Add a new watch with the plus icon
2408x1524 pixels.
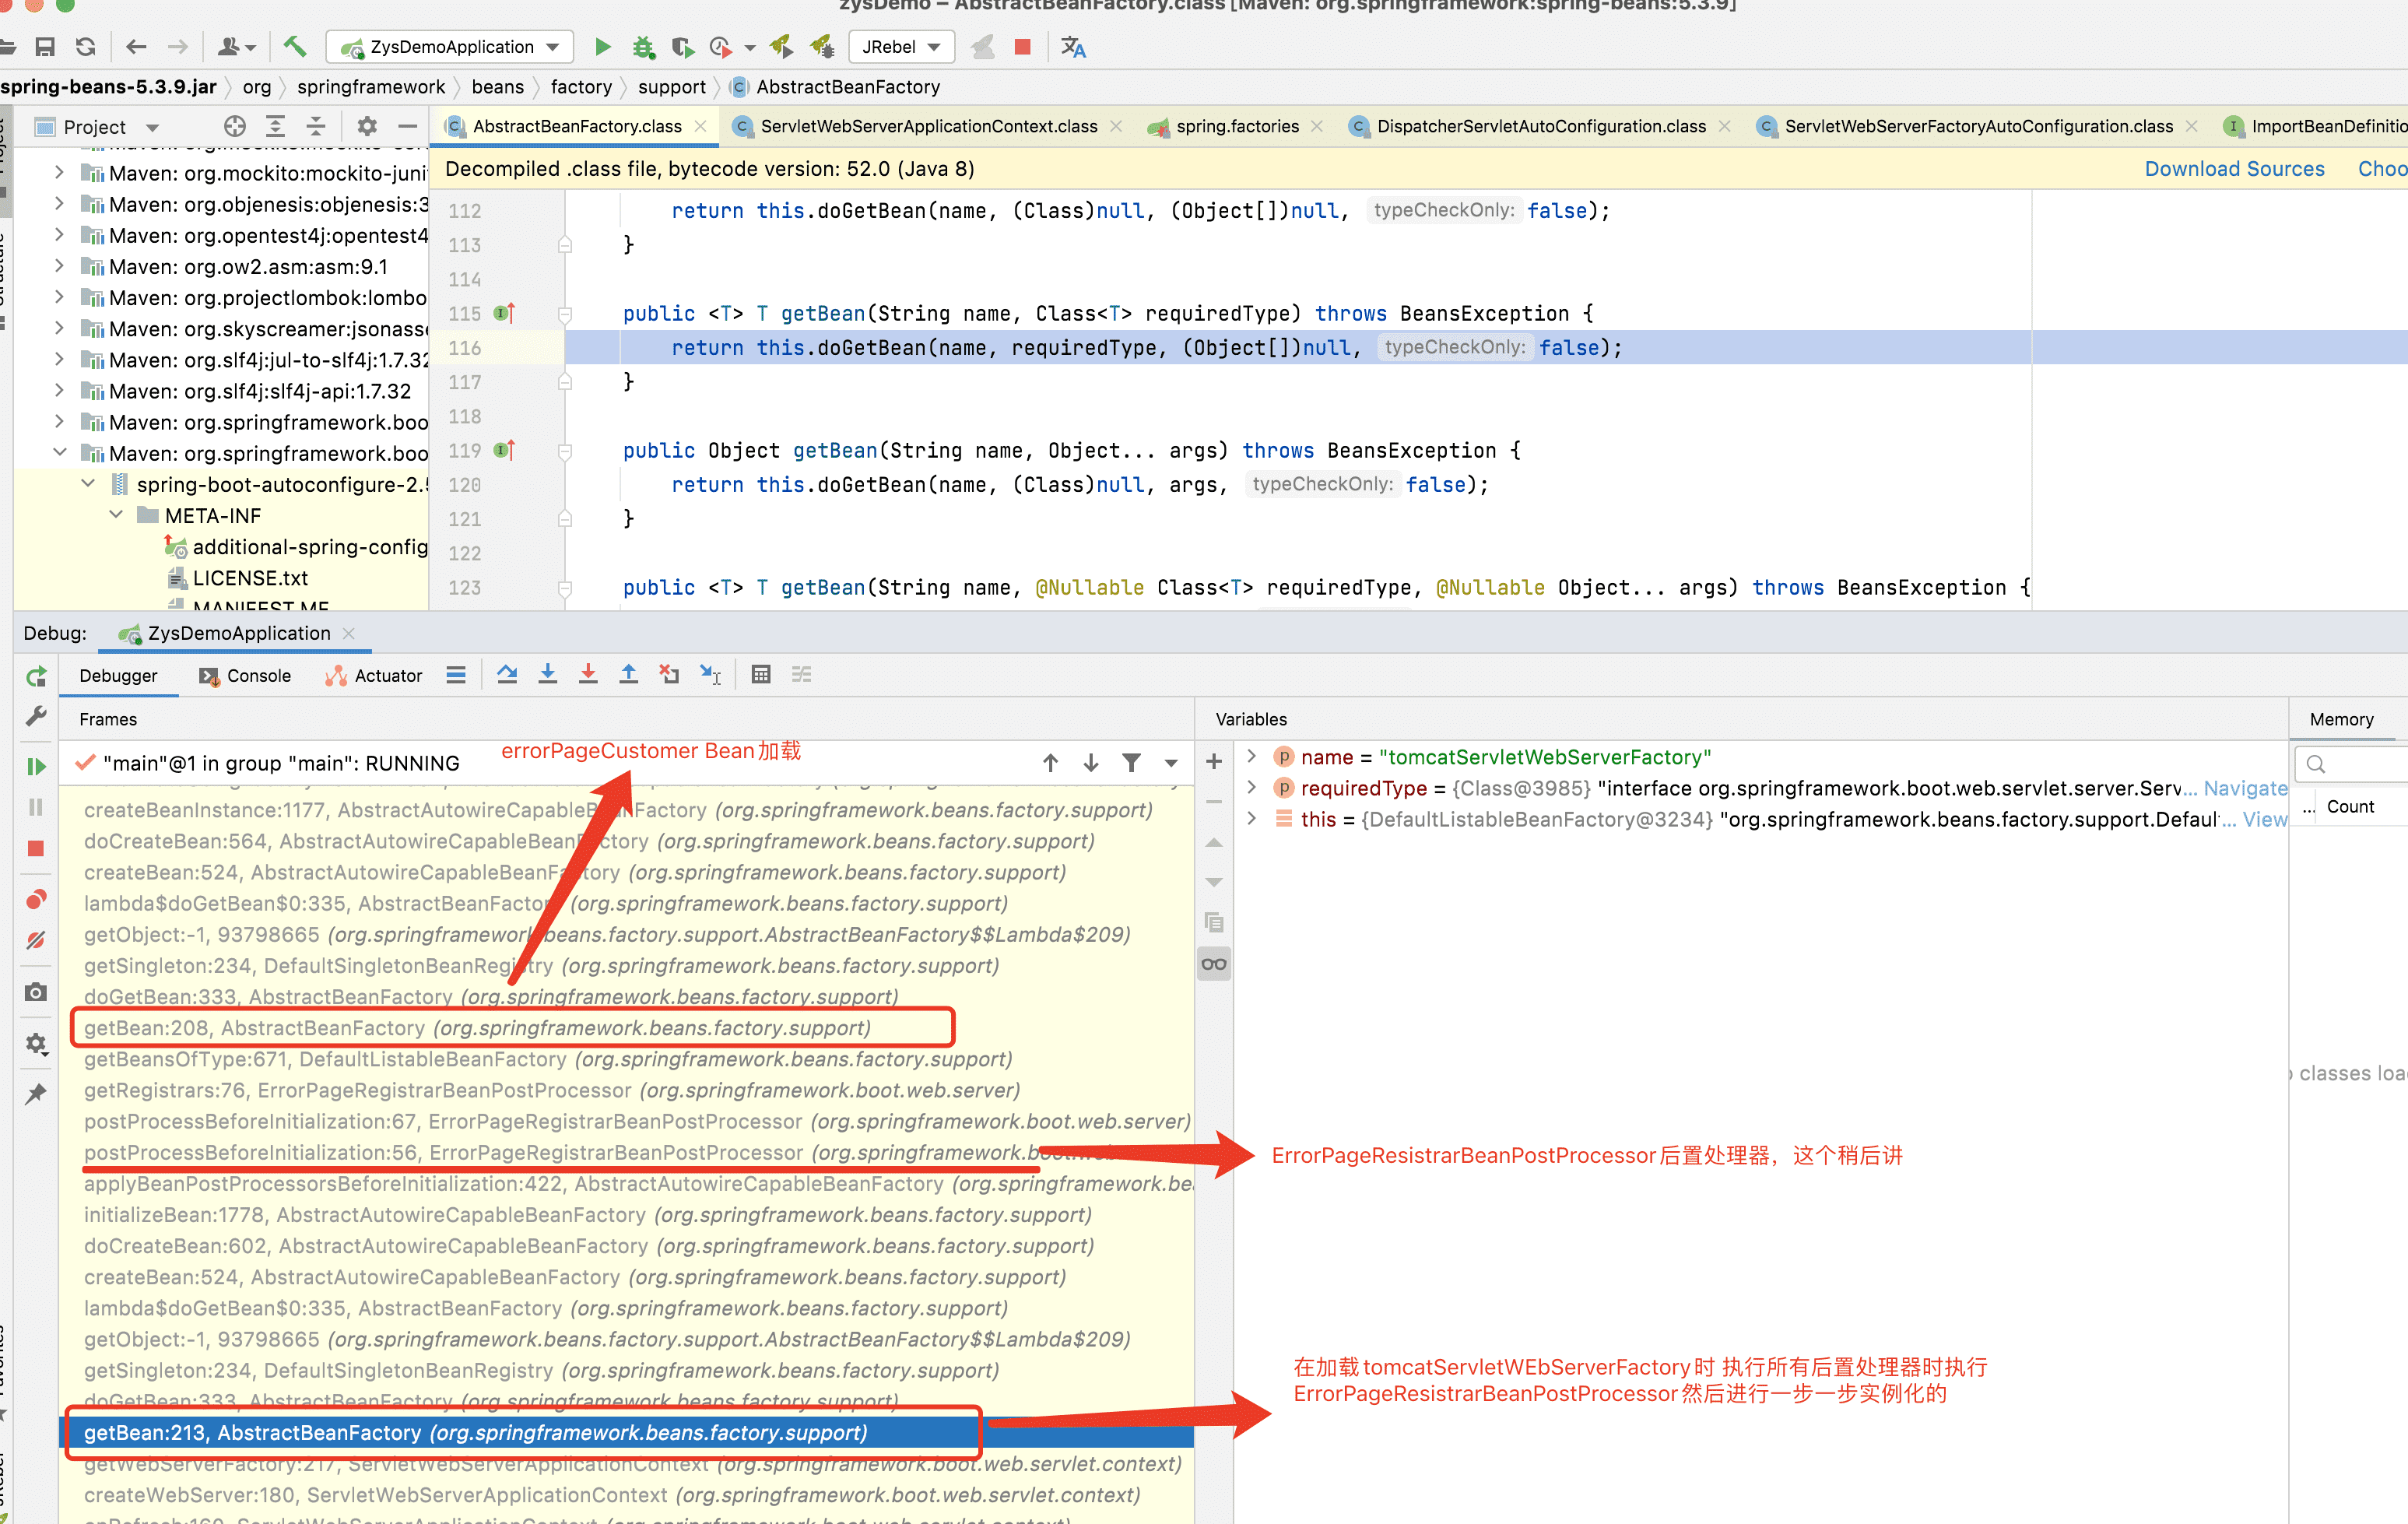click(x=1214, y=762)
